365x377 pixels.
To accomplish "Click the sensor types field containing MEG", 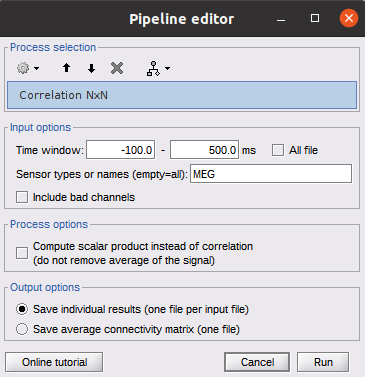I will pyautogui.click(x=271, y=174).
